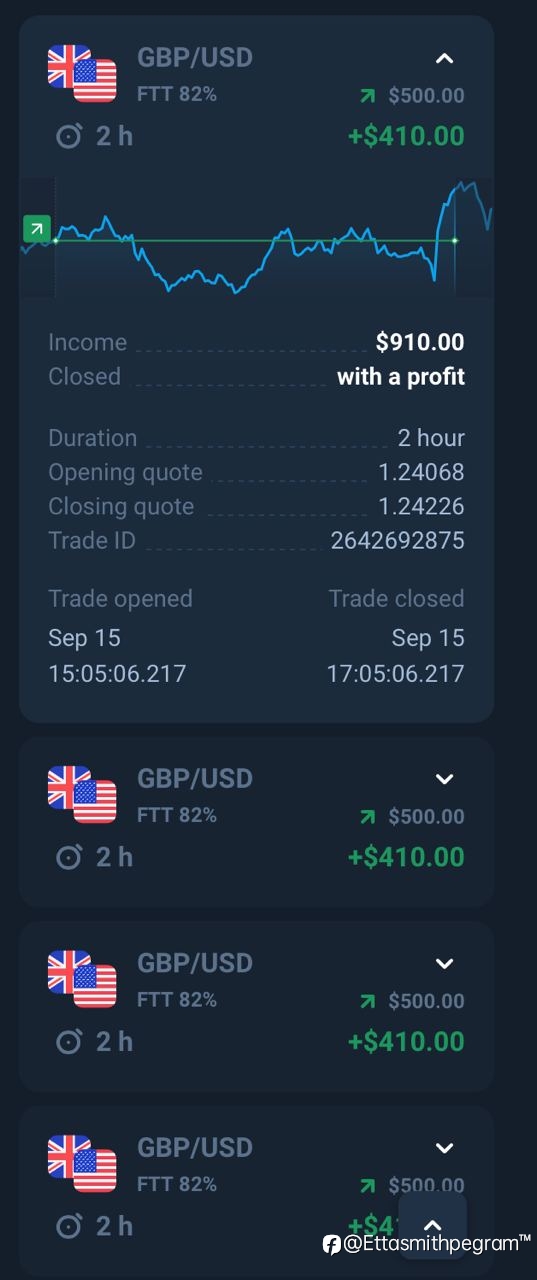Viewport: 537px width, 1280px height.
Task: Tap the scroll-to-top arrow button
Action: click(432, 1225)
